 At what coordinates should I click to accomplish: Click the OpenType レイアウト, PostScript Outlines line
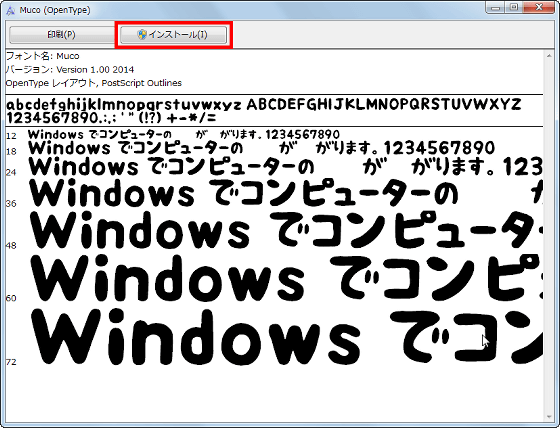pyautogui.click(x=94, y=83)
